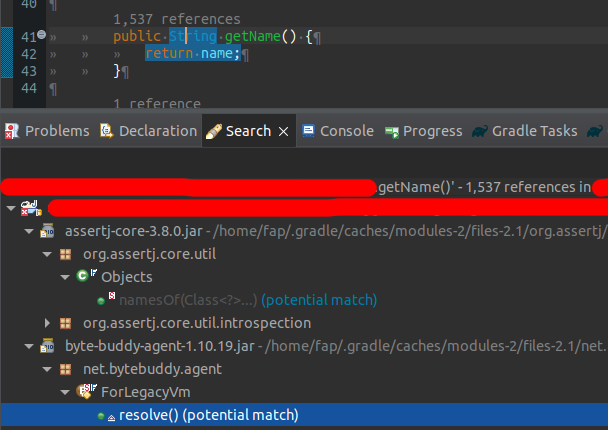Screen dimensions: 608x430
Task: Collapse the byte-buddy-agent-1.10.19.jar node
Action: point(29,346)
